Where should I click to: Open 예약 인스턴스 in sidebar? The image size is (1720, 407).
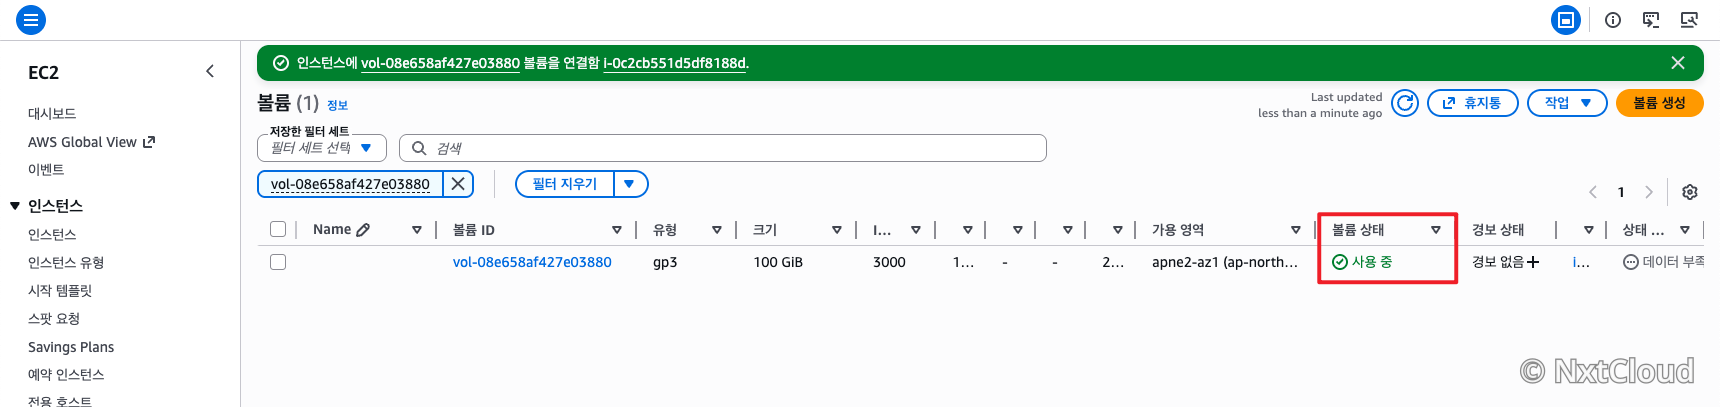pyautogui.click(x=66, y=374)
